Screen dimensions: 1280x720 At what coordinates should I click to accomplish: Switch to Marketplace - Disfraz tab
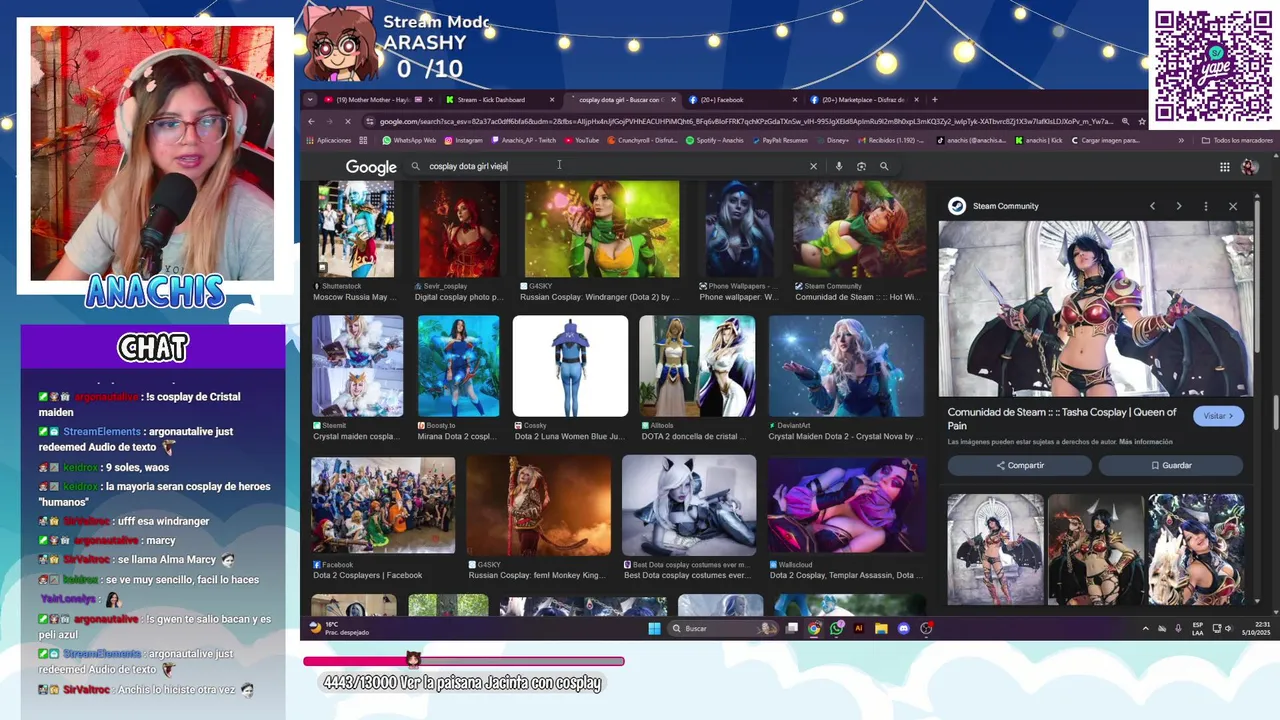point(863,99)
